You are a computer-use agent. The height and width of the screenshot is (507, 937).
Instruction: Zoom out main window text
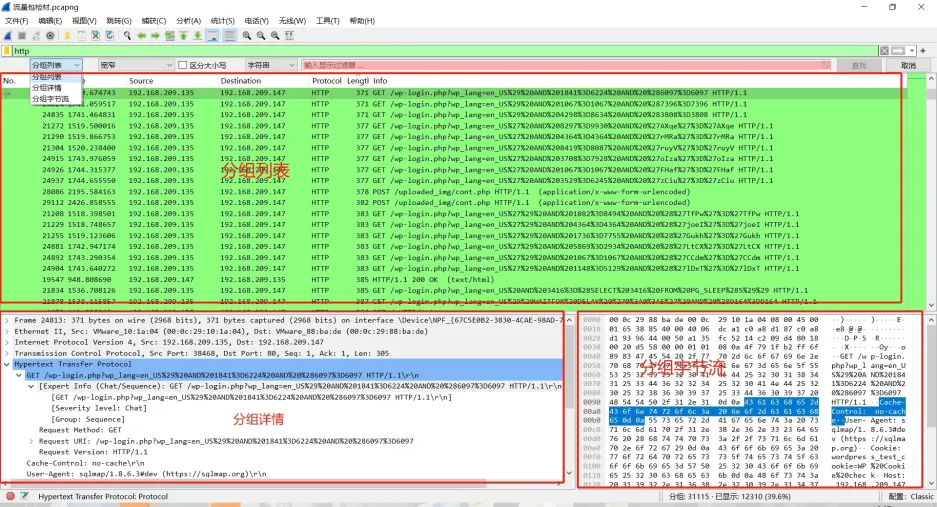(x=261, y=36)
